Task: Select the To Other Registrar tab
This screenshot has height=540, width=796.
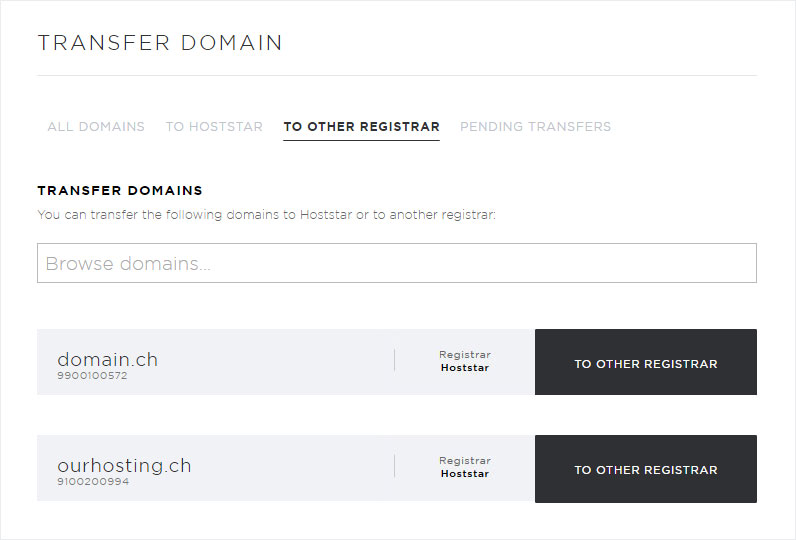Action: coord(361,126)
